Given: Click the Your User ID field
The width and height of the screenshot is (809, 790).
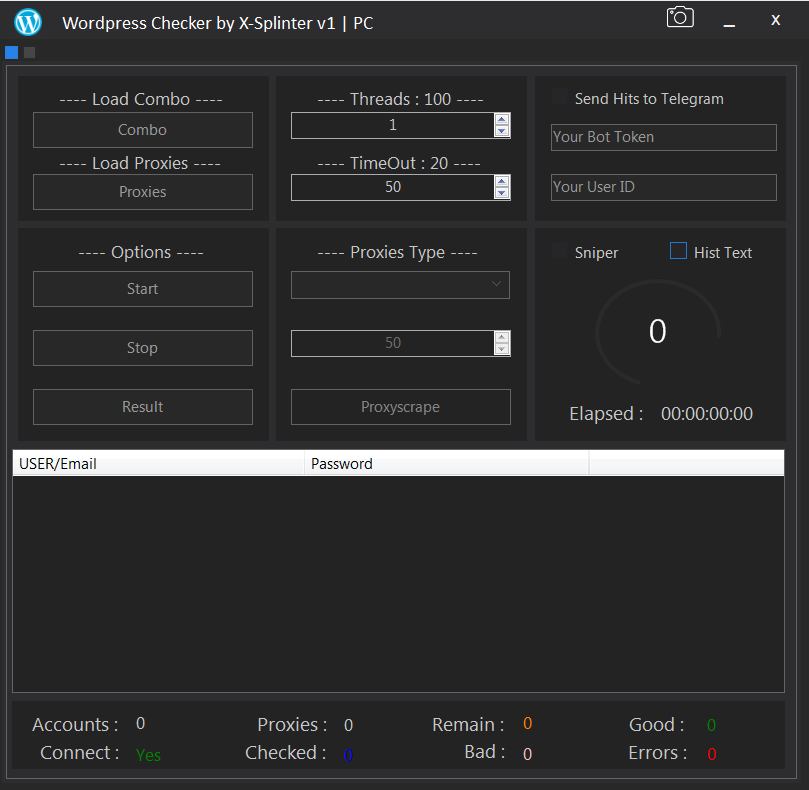Looking at the screenshot, I should pyautogui.click(x=663, y=187).
